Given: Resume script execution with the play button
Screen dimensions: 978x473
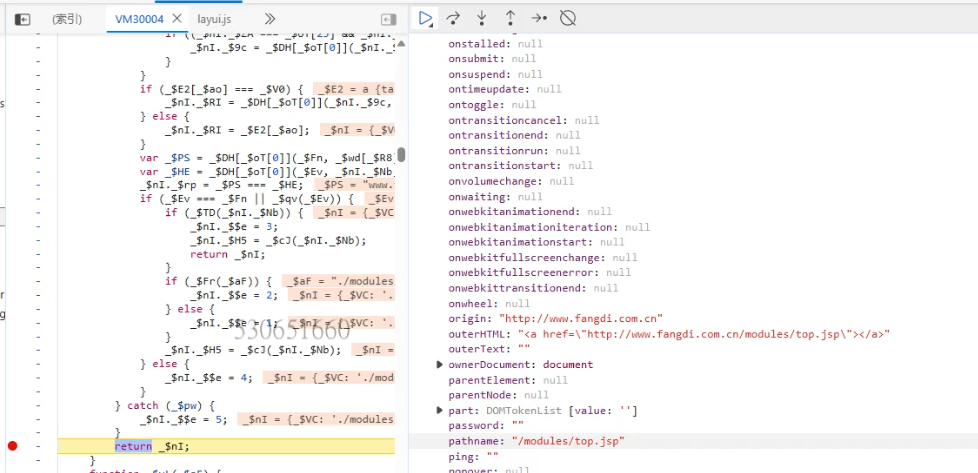Looking at the screenshot, I should (x=426, y=18).
